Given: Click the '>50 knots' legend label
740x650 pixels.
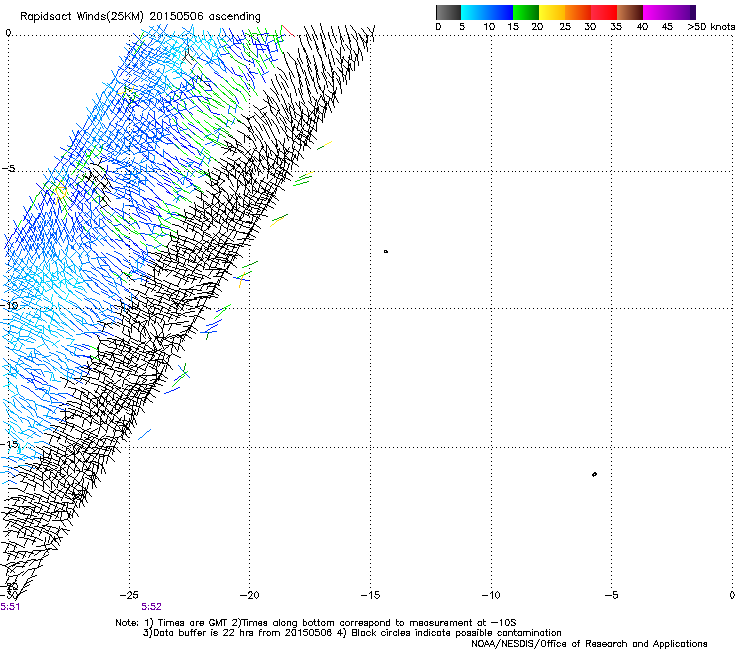Looking at the screenshot, I should click(x=711, y=27).
